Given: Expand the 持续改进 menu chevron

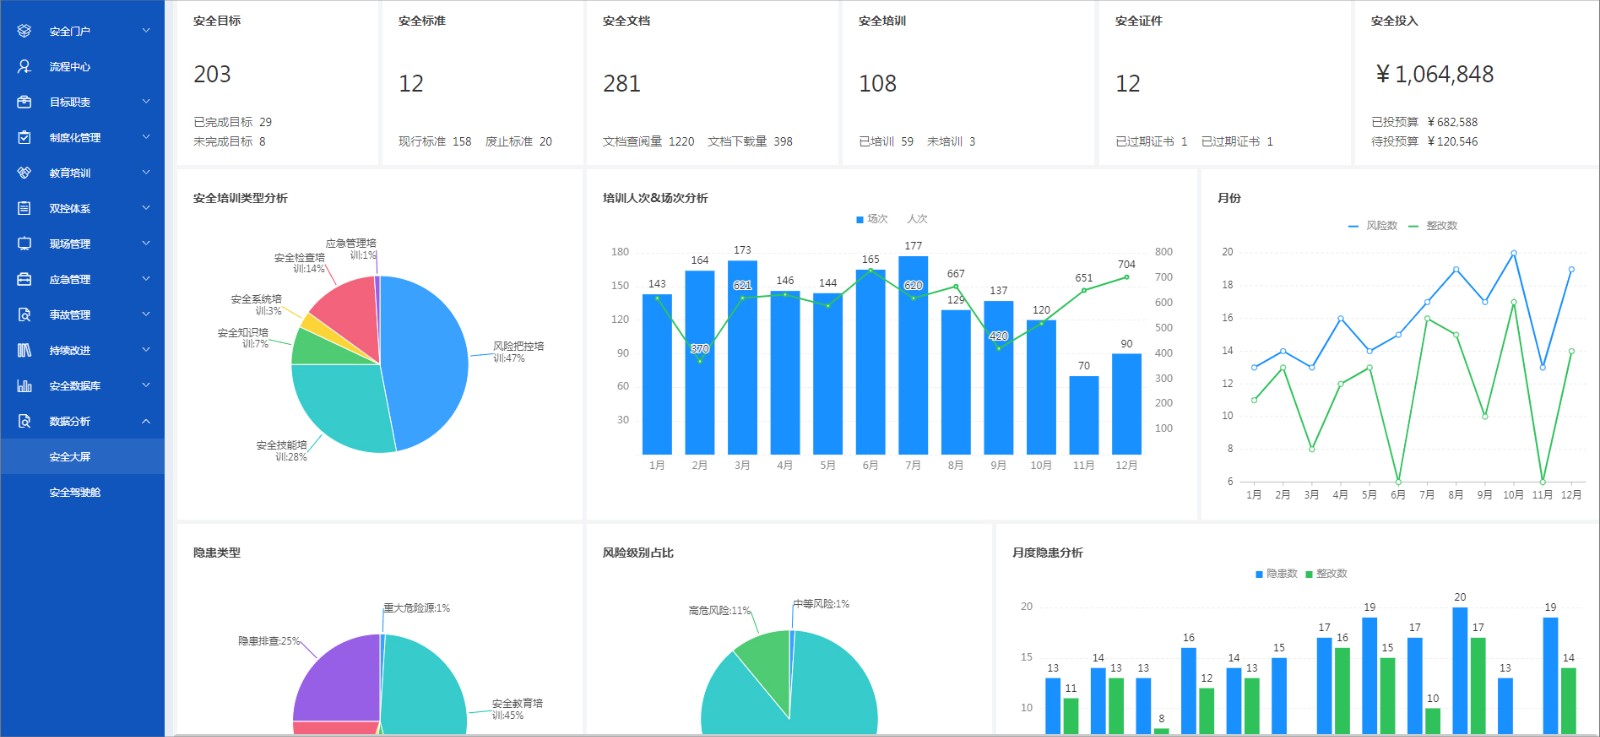Looking at the screenshot, I should [x=146, y=350].
